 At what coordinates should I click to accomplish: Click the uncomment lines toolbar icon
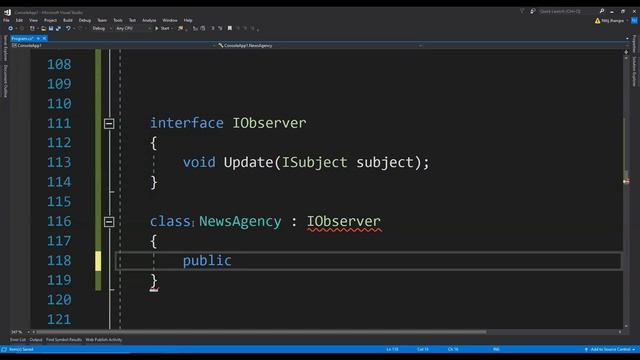point(203,29)
